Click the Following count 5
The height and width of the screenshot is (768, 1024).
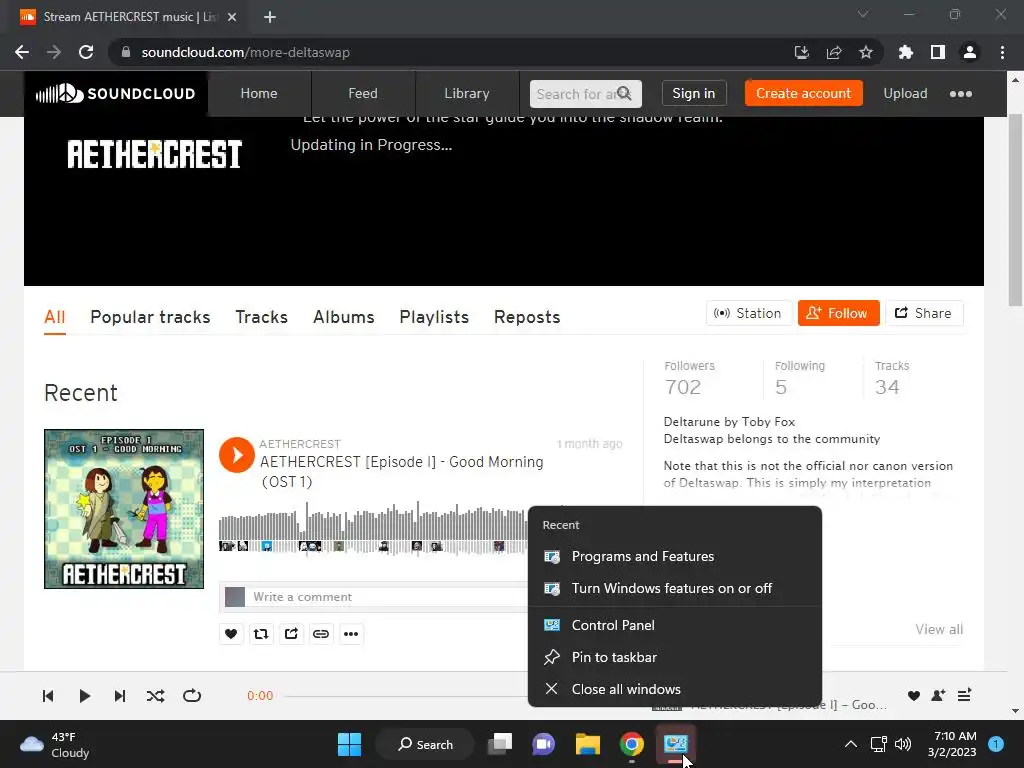pos(781,387)
